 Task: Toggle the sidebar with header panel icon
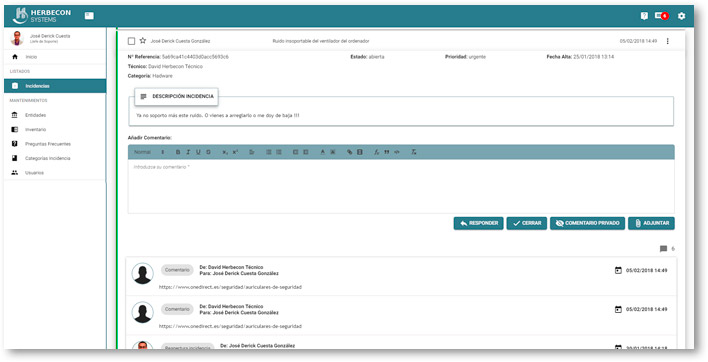pyautogui.click(x=89, y=16)
